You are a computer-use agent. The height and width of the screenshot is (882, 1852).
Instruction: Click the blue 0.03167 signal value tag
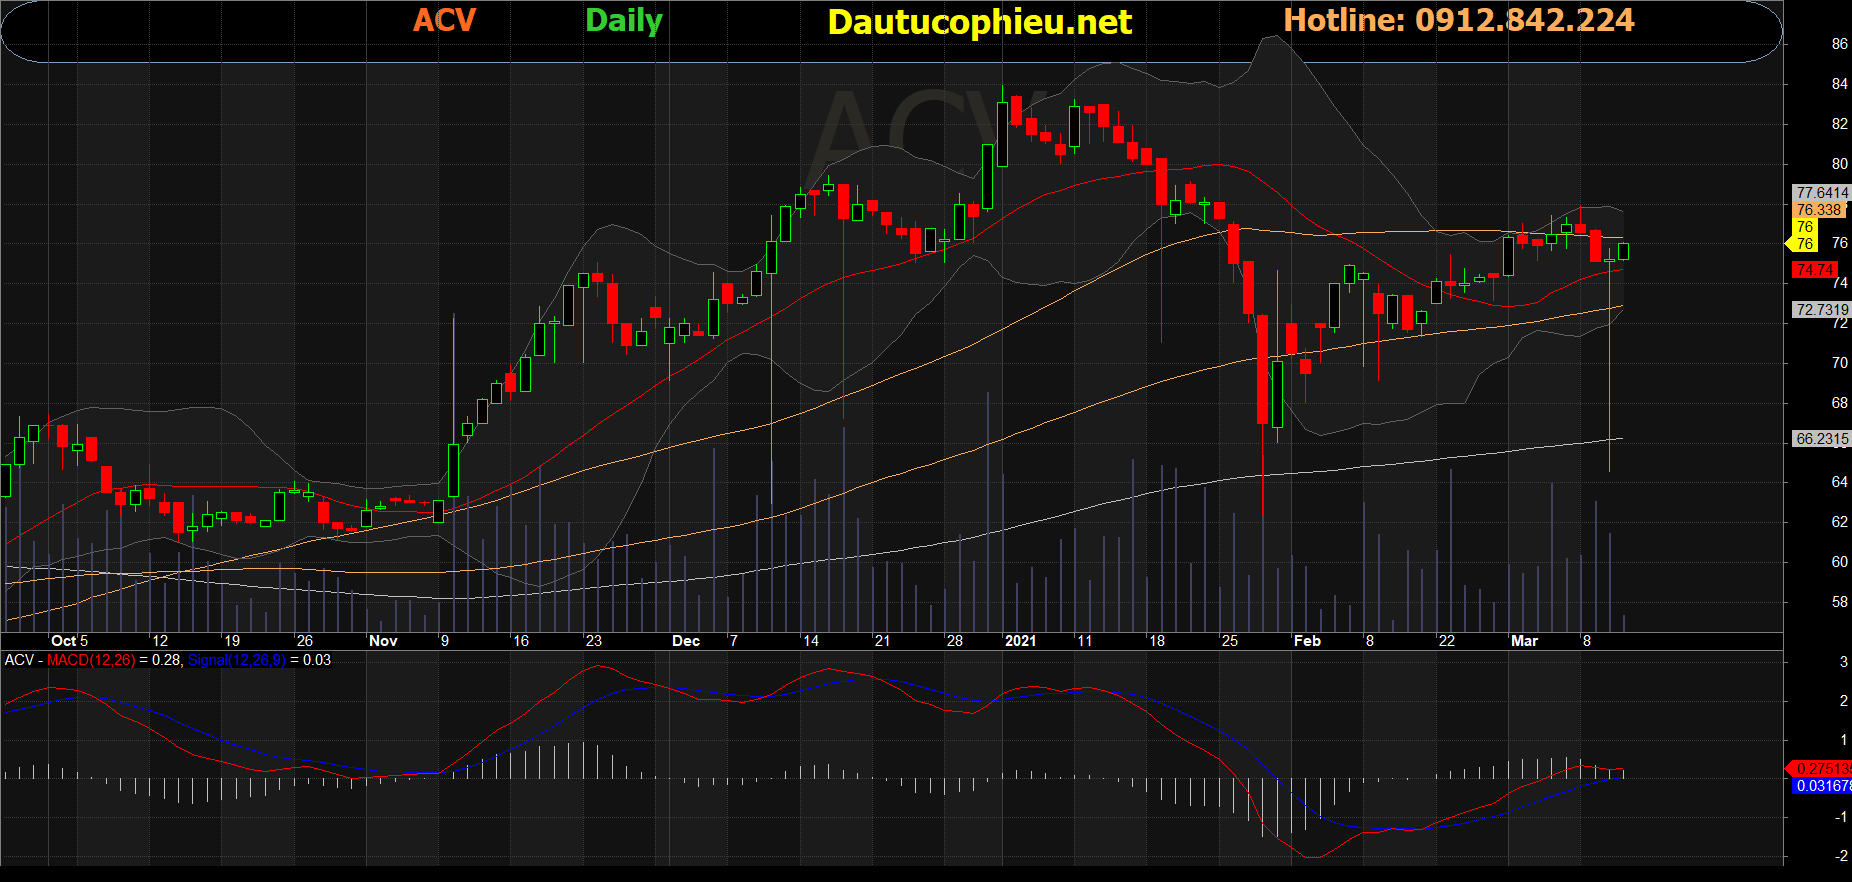1822,786
